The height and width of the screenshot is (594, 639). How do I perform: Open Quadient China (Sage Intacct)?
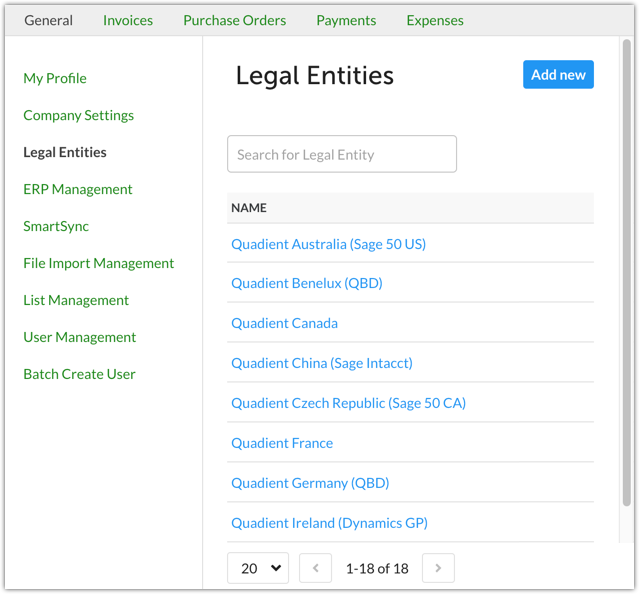[322, 363]
